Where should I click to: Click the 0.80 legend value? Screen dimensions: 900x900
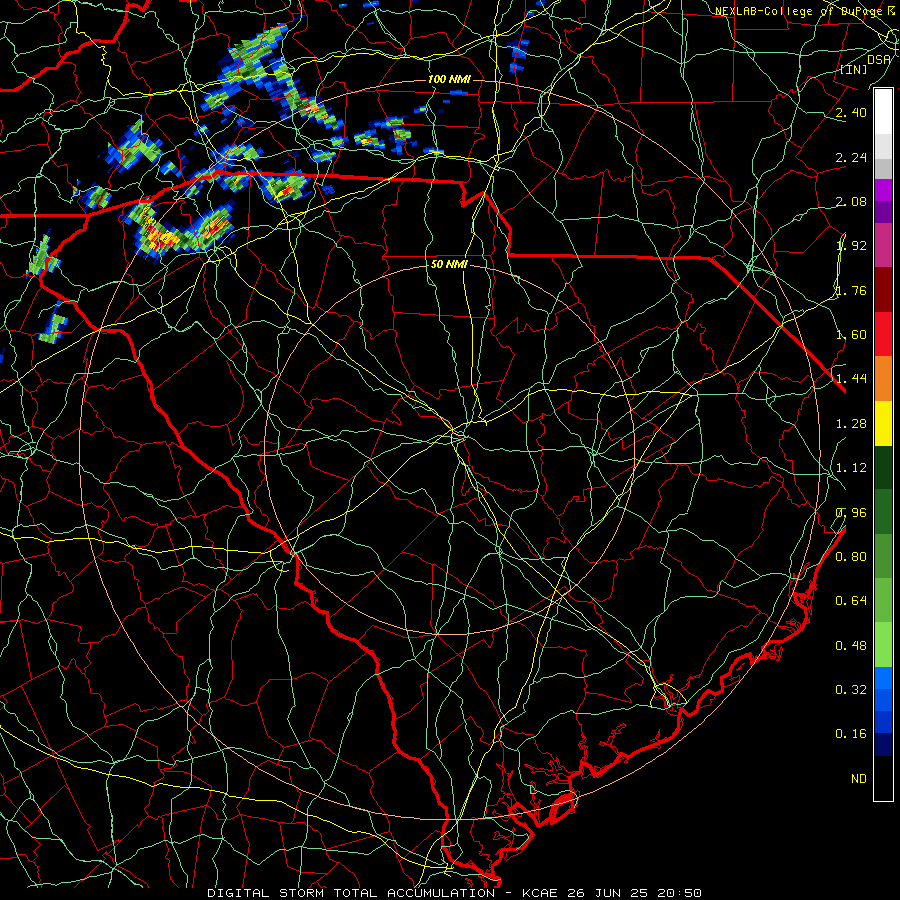coord(851,557)
